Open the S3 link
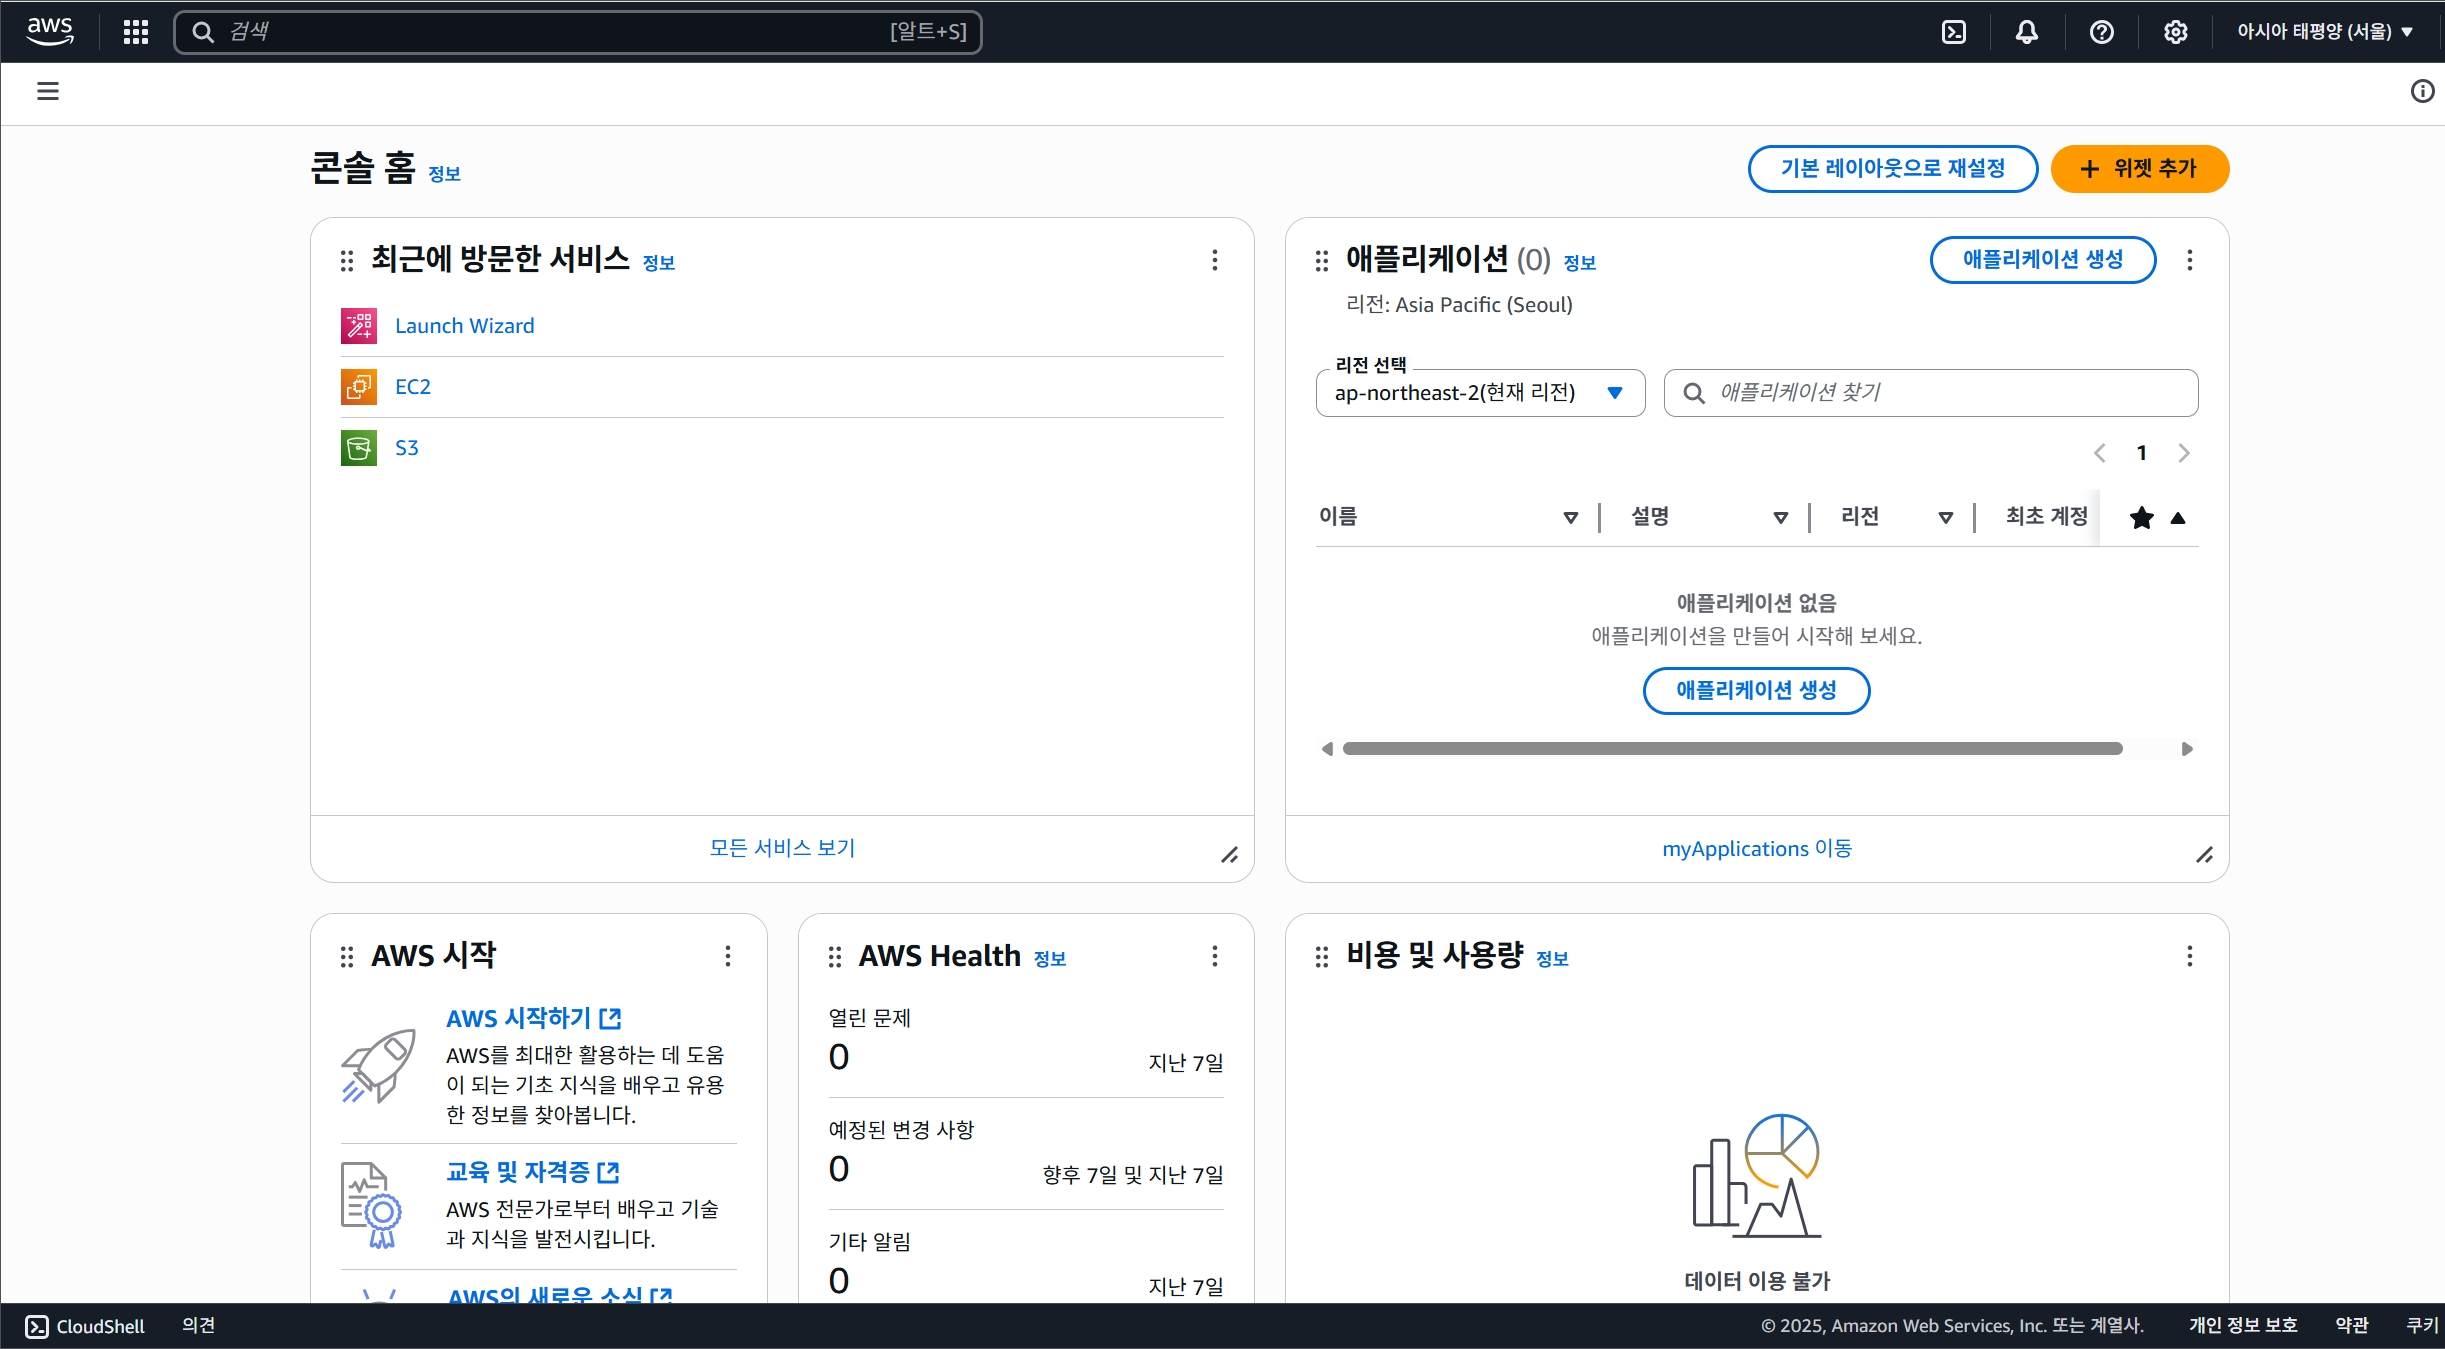The height and width of the screenshot is (1349, 2445). pos(407,448)
